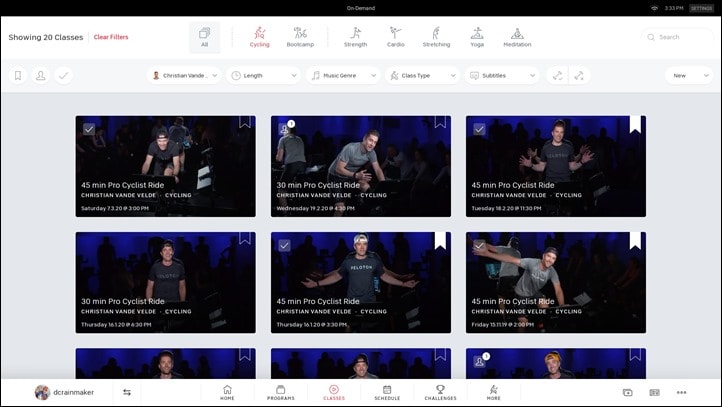This screenshot has height=407, width=722.
Task: Select the Yoga category icon
Action: click(x=477, y=37)
